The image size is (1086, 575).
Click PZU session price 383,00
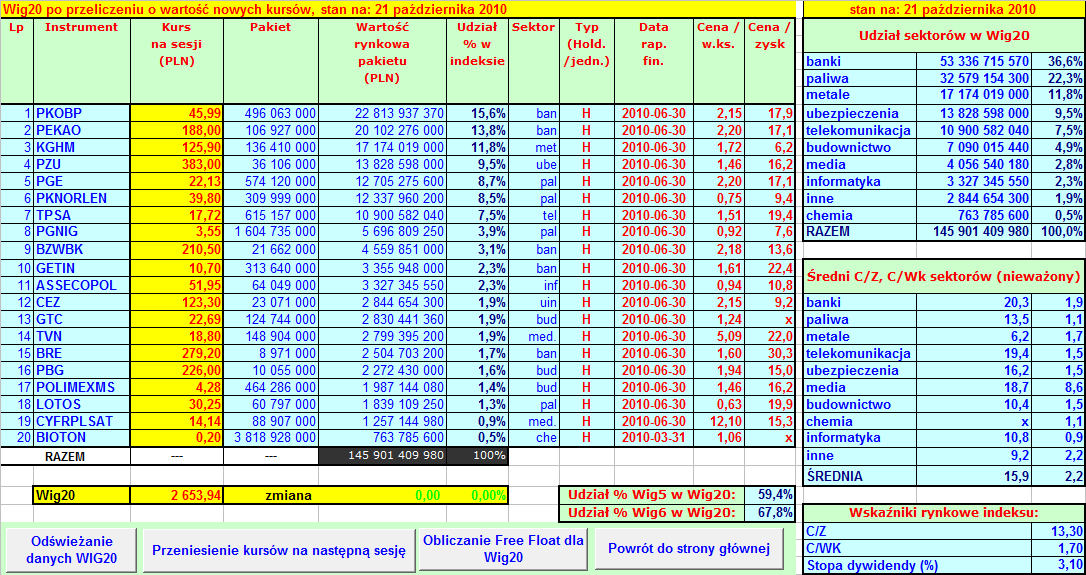coord(177,163)
